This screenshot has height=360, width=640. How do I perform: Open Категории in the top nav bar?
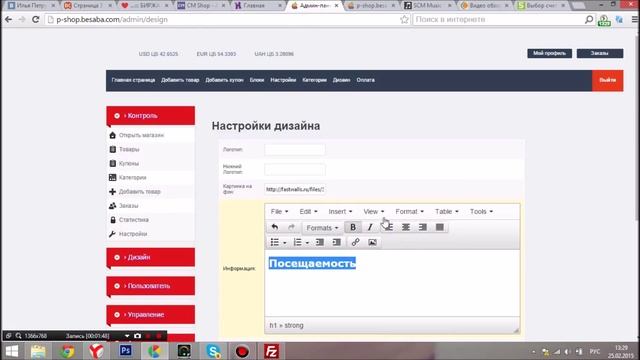click(x=314, y=80)
